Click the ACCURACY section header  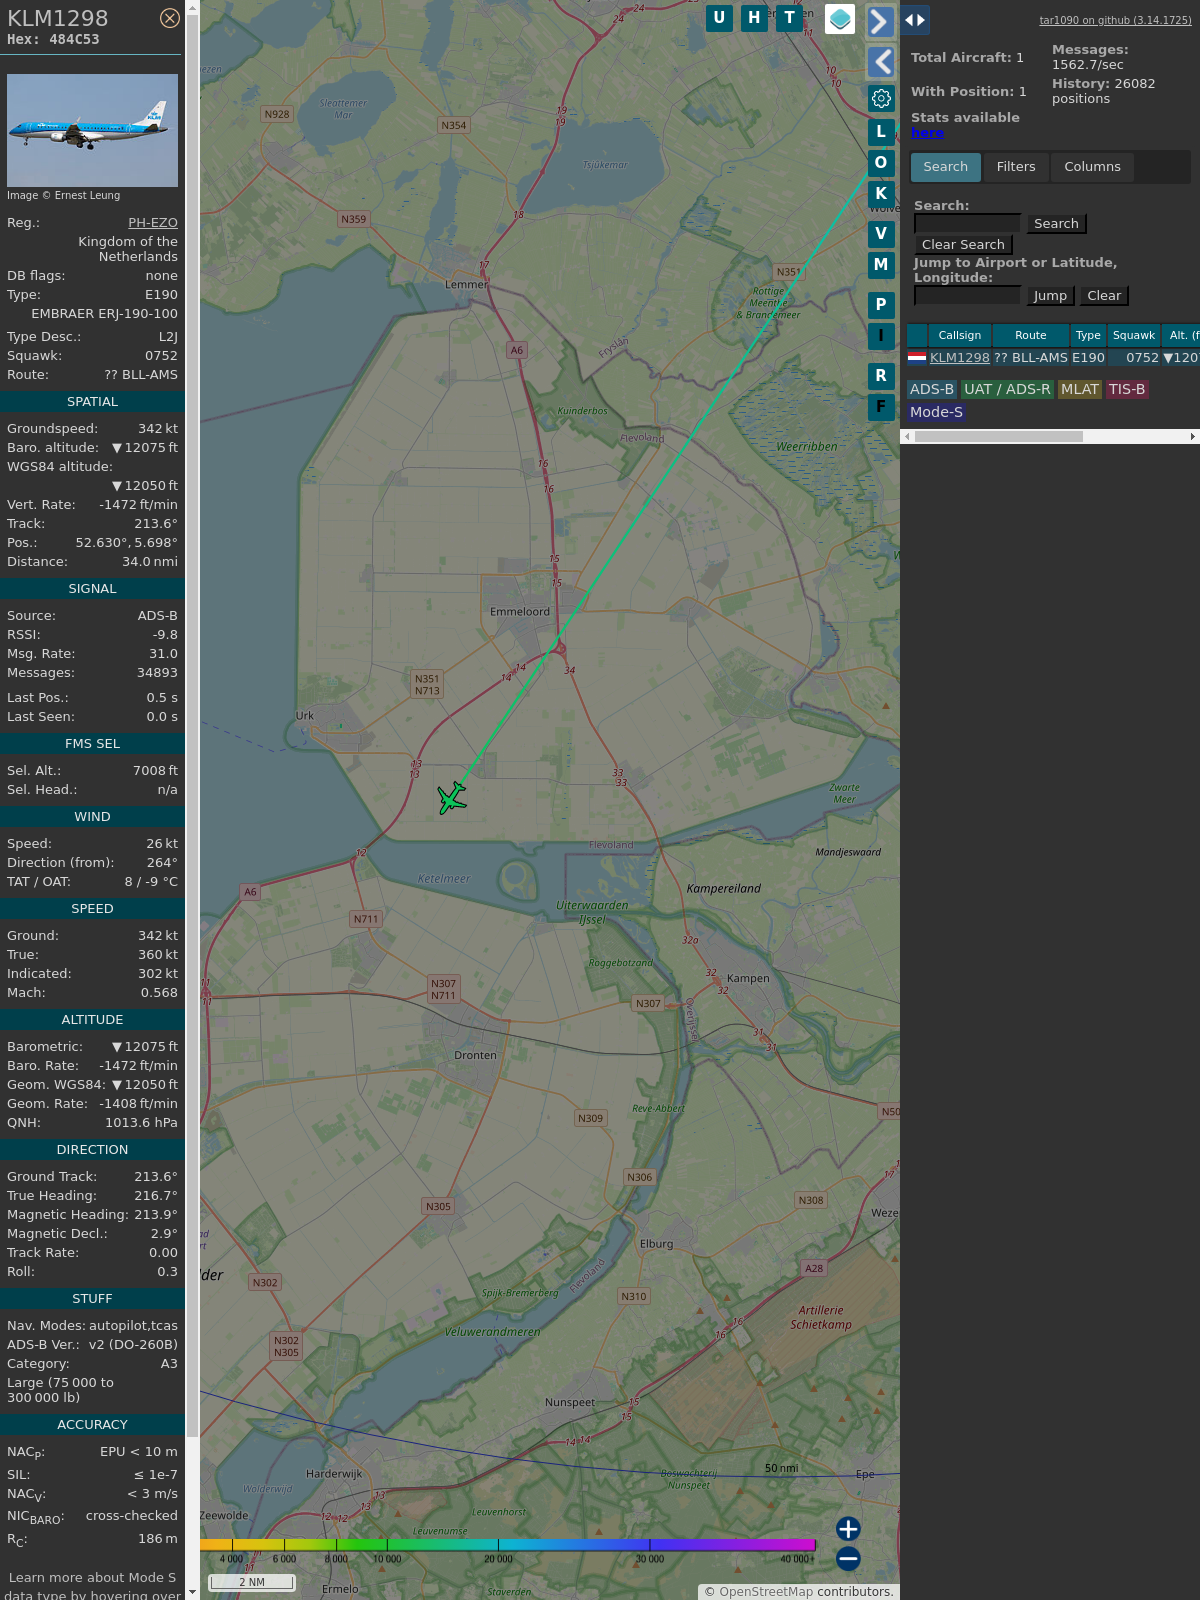(92, 1425)
